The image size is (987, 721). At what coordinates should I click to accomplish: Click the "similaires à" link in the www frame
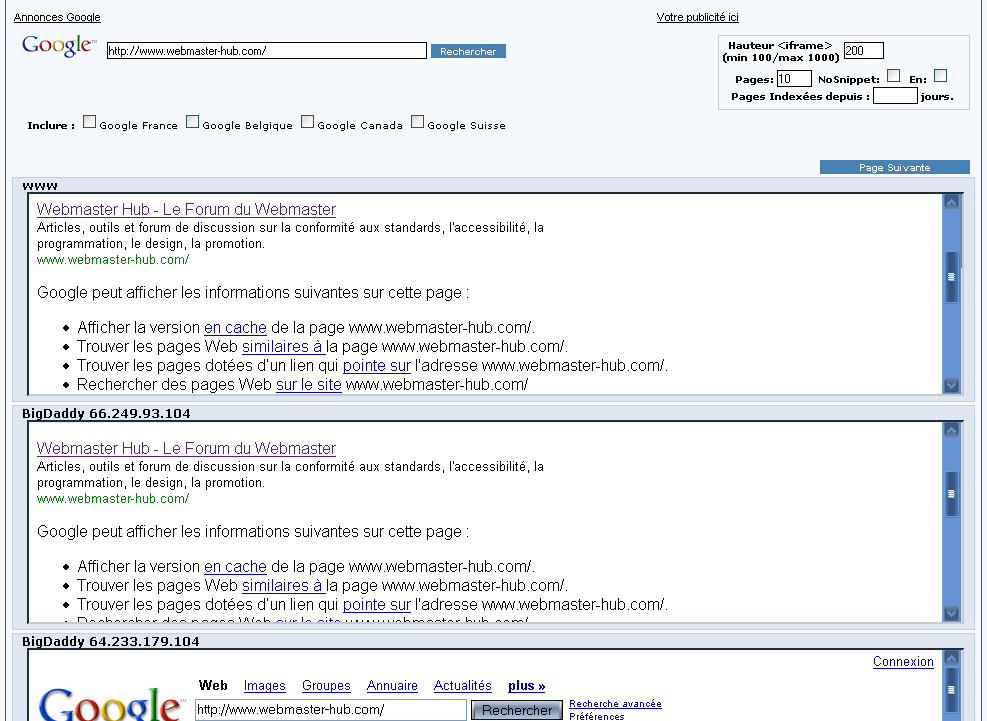tap(282, 346)
